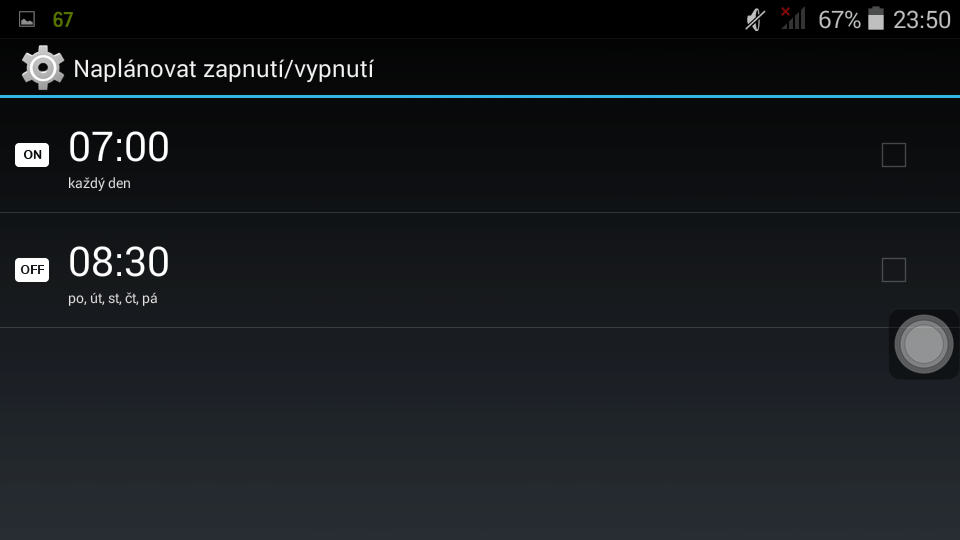The height and width of the screenshot is (540, 960).
Task: Tap the Settings gear icon in header
Action: coord(42,67)
